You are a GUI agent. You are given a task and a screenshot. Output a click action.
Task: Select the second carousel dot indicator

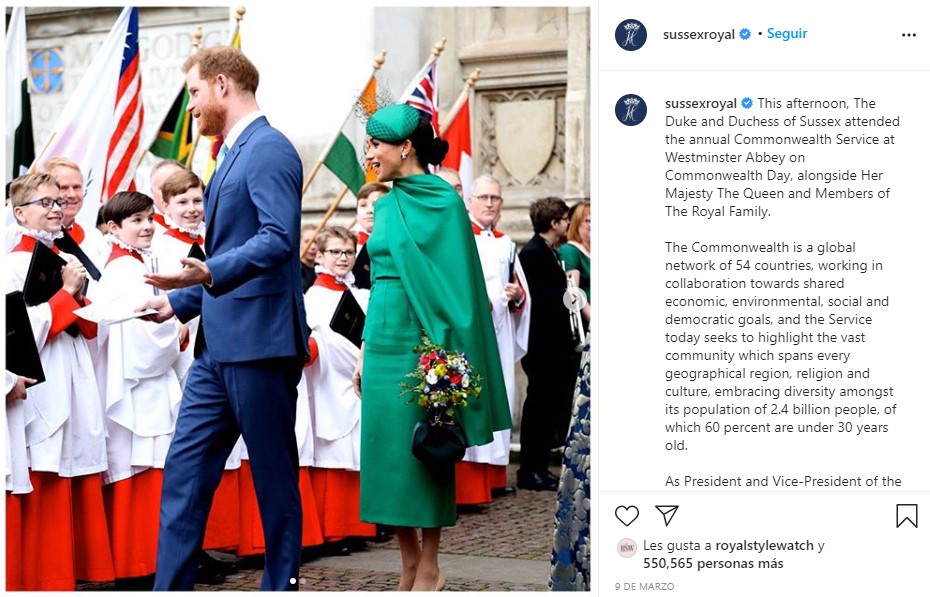tap(302, 581)
